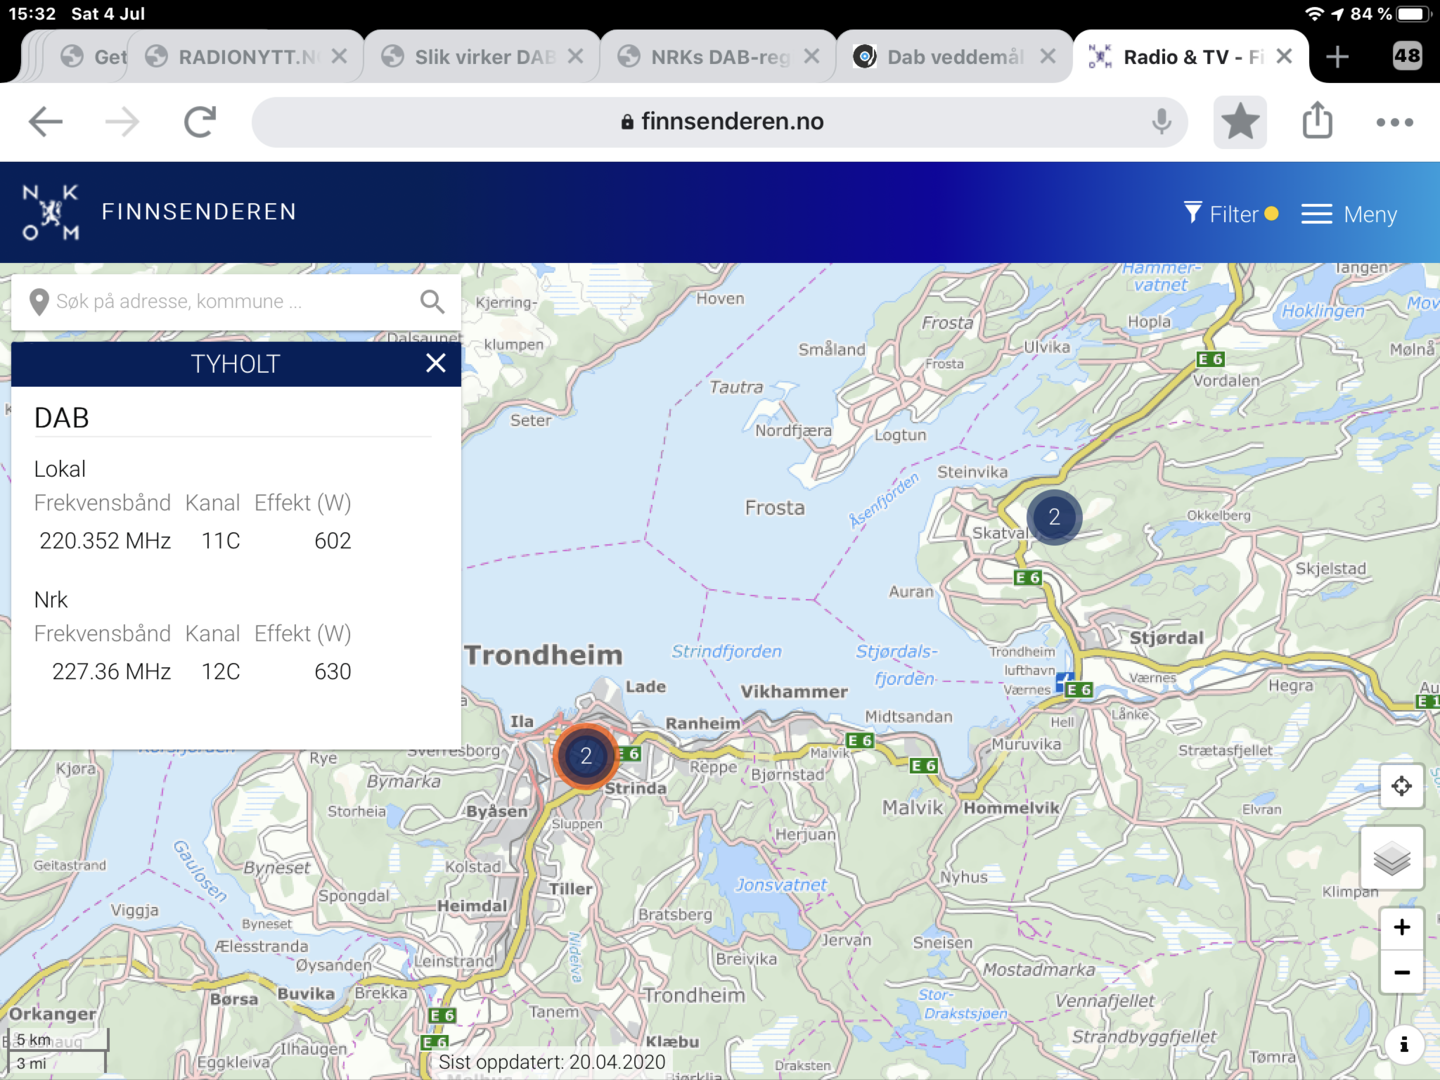Click the DAB section heading
Viewport: 1440px width, 1080px height.
point(62,418)
